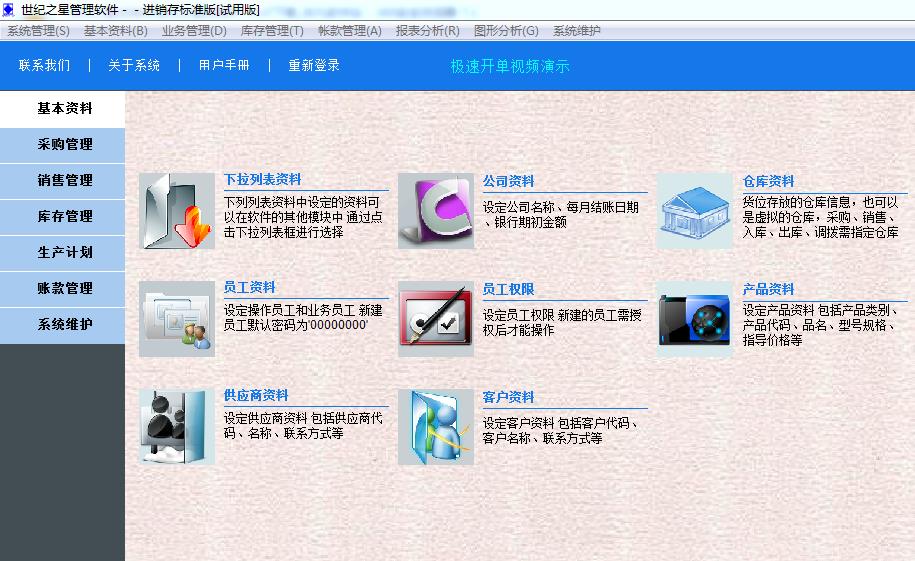Open the 客户资料 user folder icon
The image size is (915, 561).
[x=436, y=427]
